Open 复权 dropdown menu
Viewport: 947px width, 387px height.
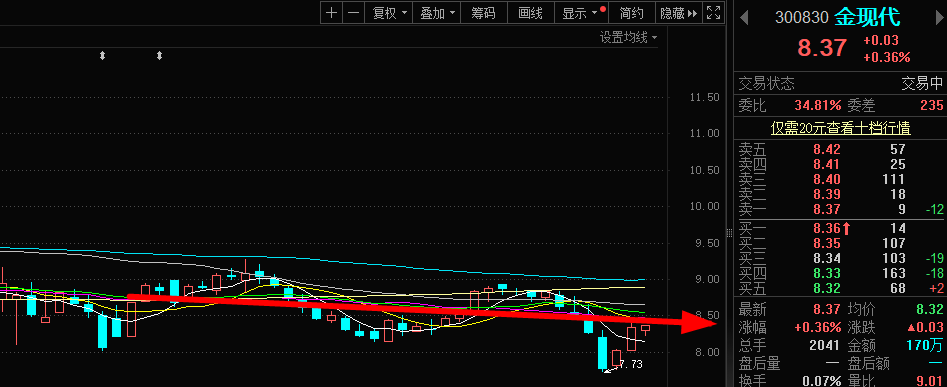click(x=389, y=13)
